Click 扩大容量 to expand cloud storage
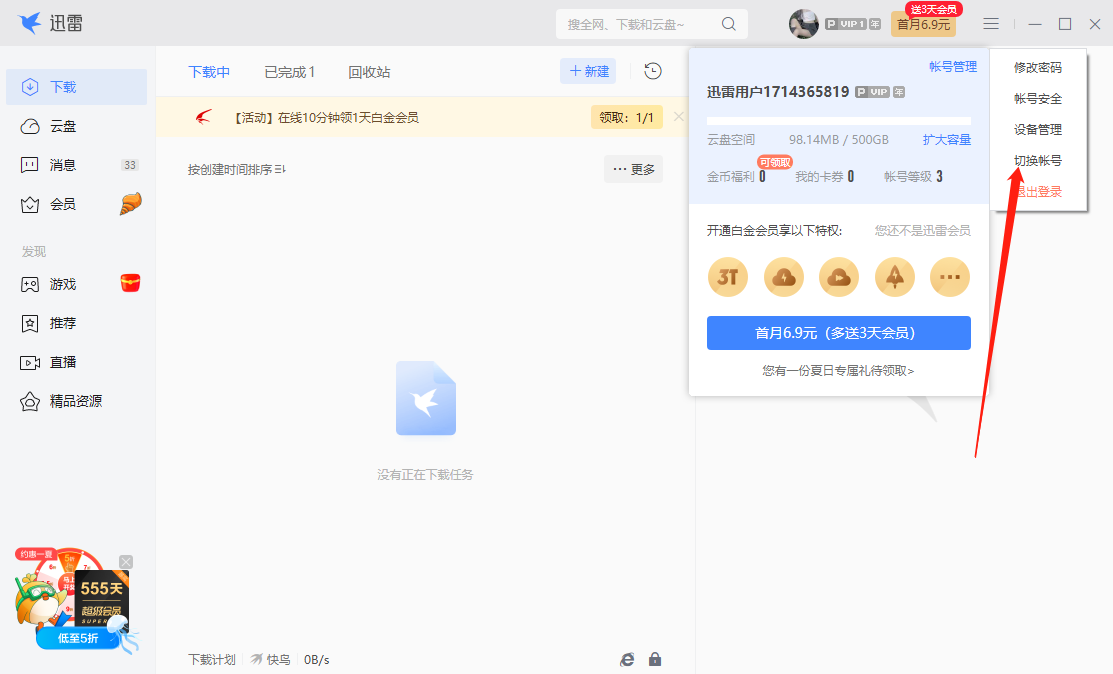 (948, 140)
